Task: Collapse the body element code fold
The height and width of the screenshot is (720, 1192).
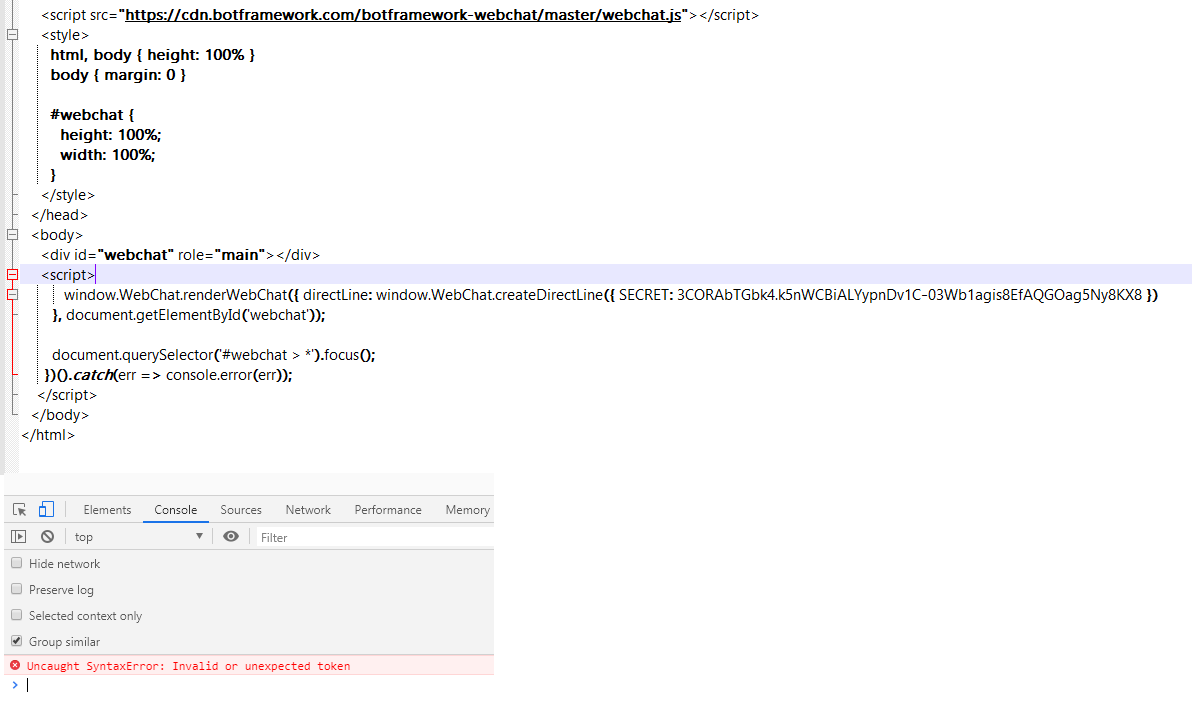Action: pyautogui.click(x=12, y=234)
